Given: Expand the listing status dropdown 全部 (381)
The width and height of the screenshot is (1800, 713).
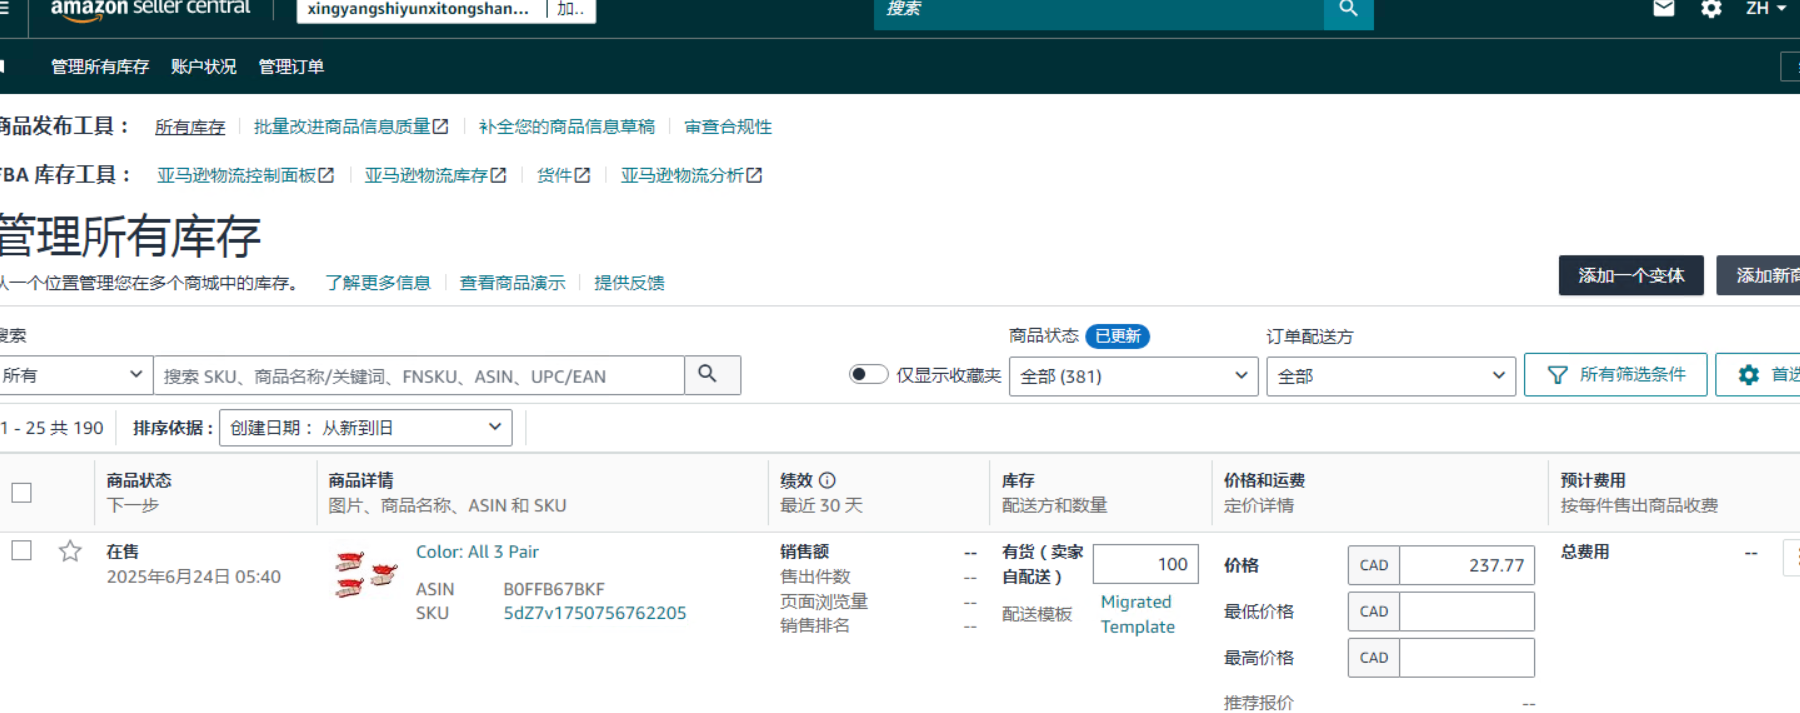Looking at the screenshot, I should pos(1133,376).
